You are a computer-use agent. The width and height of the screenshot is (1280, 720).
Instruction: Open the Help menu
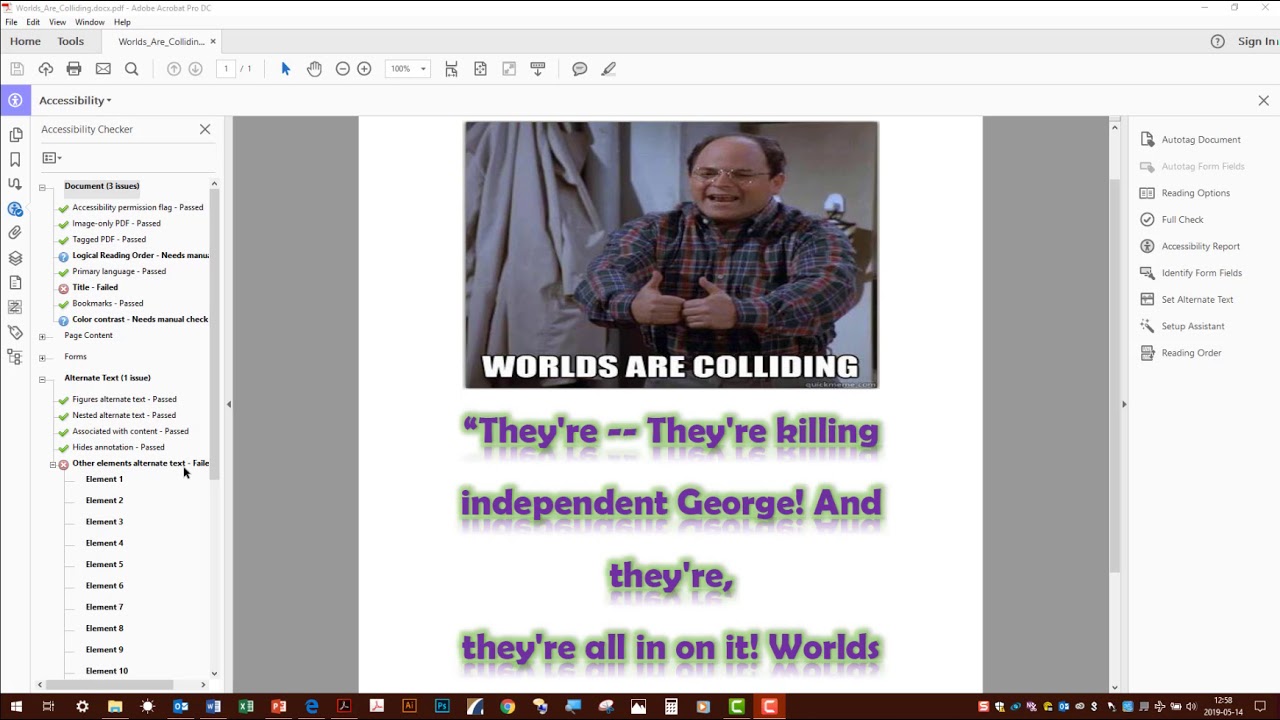(x=122, y=22)
